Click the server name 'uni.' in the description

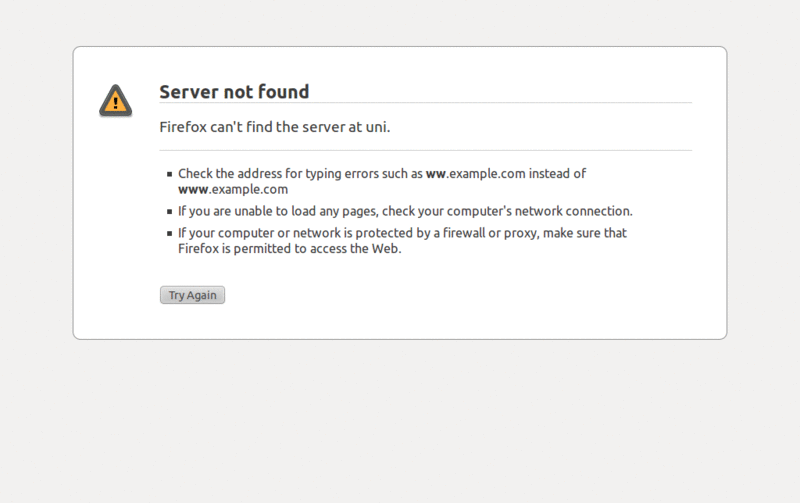point(378,127)
